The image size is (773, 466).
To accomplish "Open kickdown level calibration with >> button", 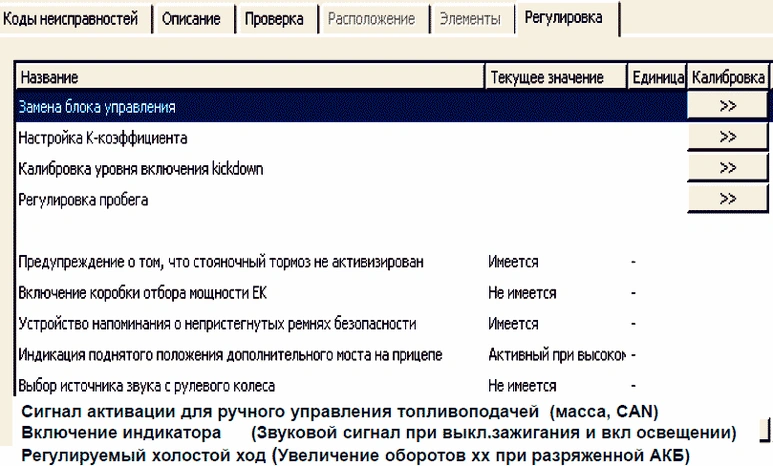I will [727, 168].
